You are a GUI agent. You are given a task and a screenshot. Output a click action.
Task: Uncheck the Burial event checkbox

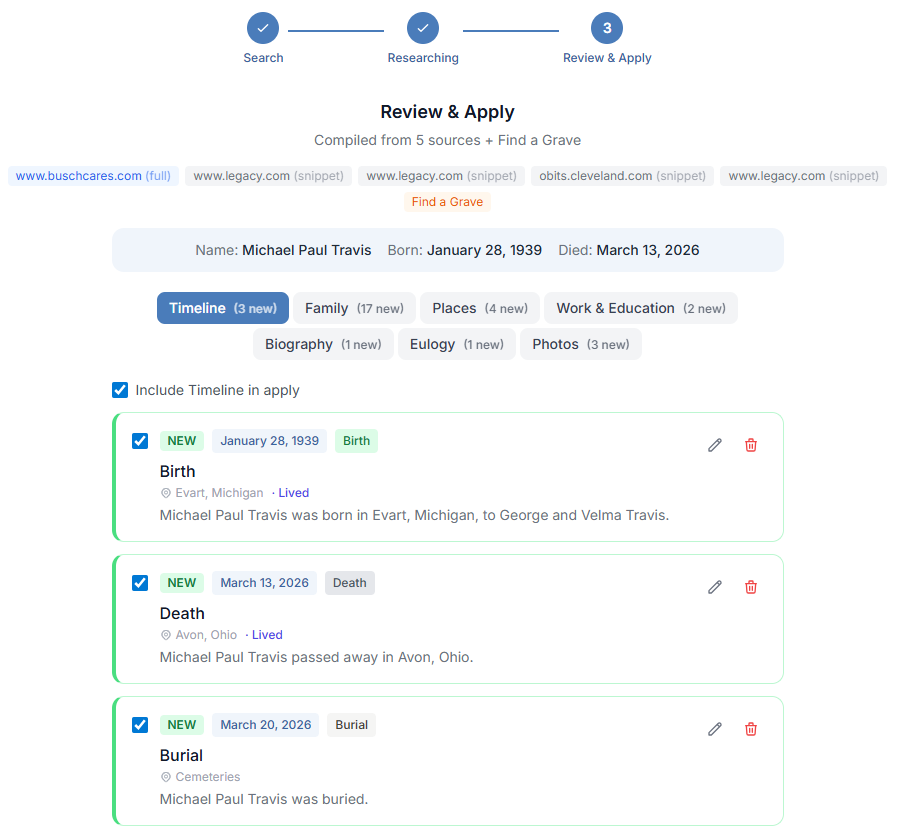(140, 725)
